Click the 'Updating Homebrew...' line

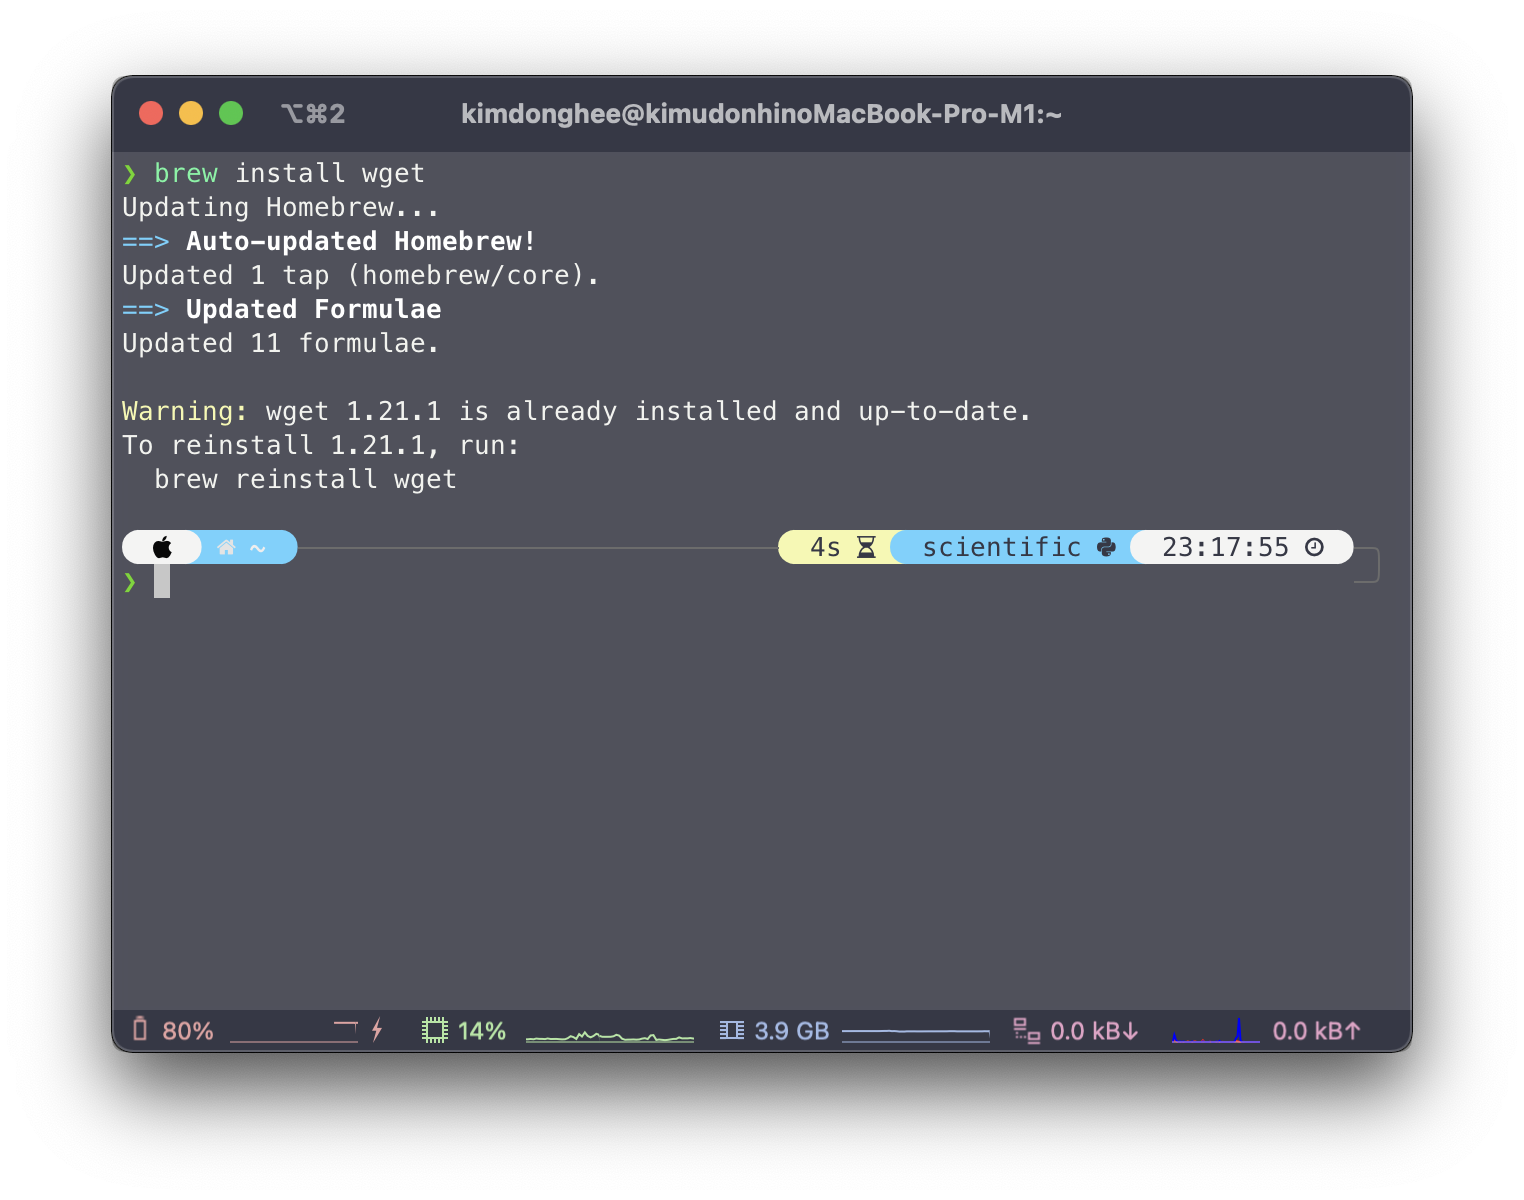pyautogui.click(x=281, y=207)
